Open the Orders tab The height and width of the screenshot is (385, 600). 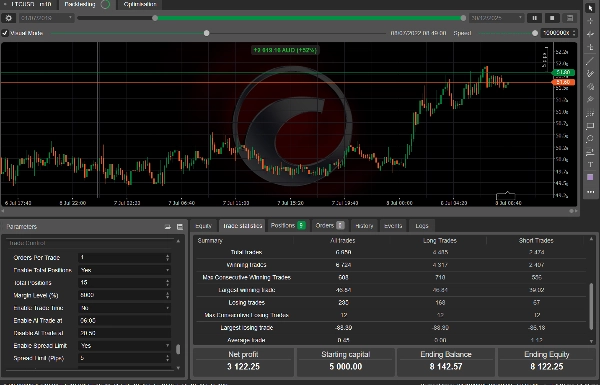330,226
